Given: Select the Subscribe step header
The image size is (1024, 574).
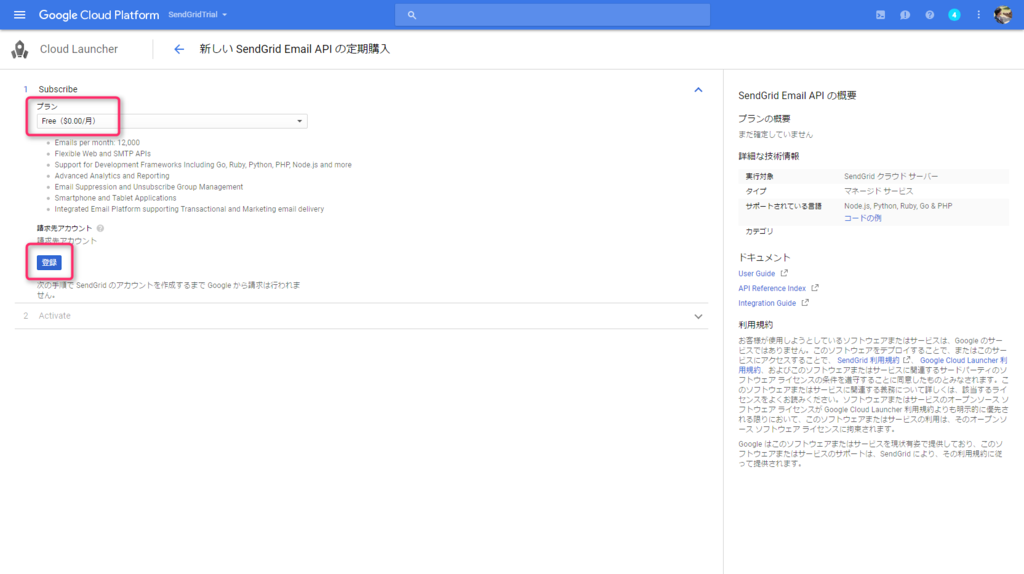Looking at the screenshot, I should (361, 89).
